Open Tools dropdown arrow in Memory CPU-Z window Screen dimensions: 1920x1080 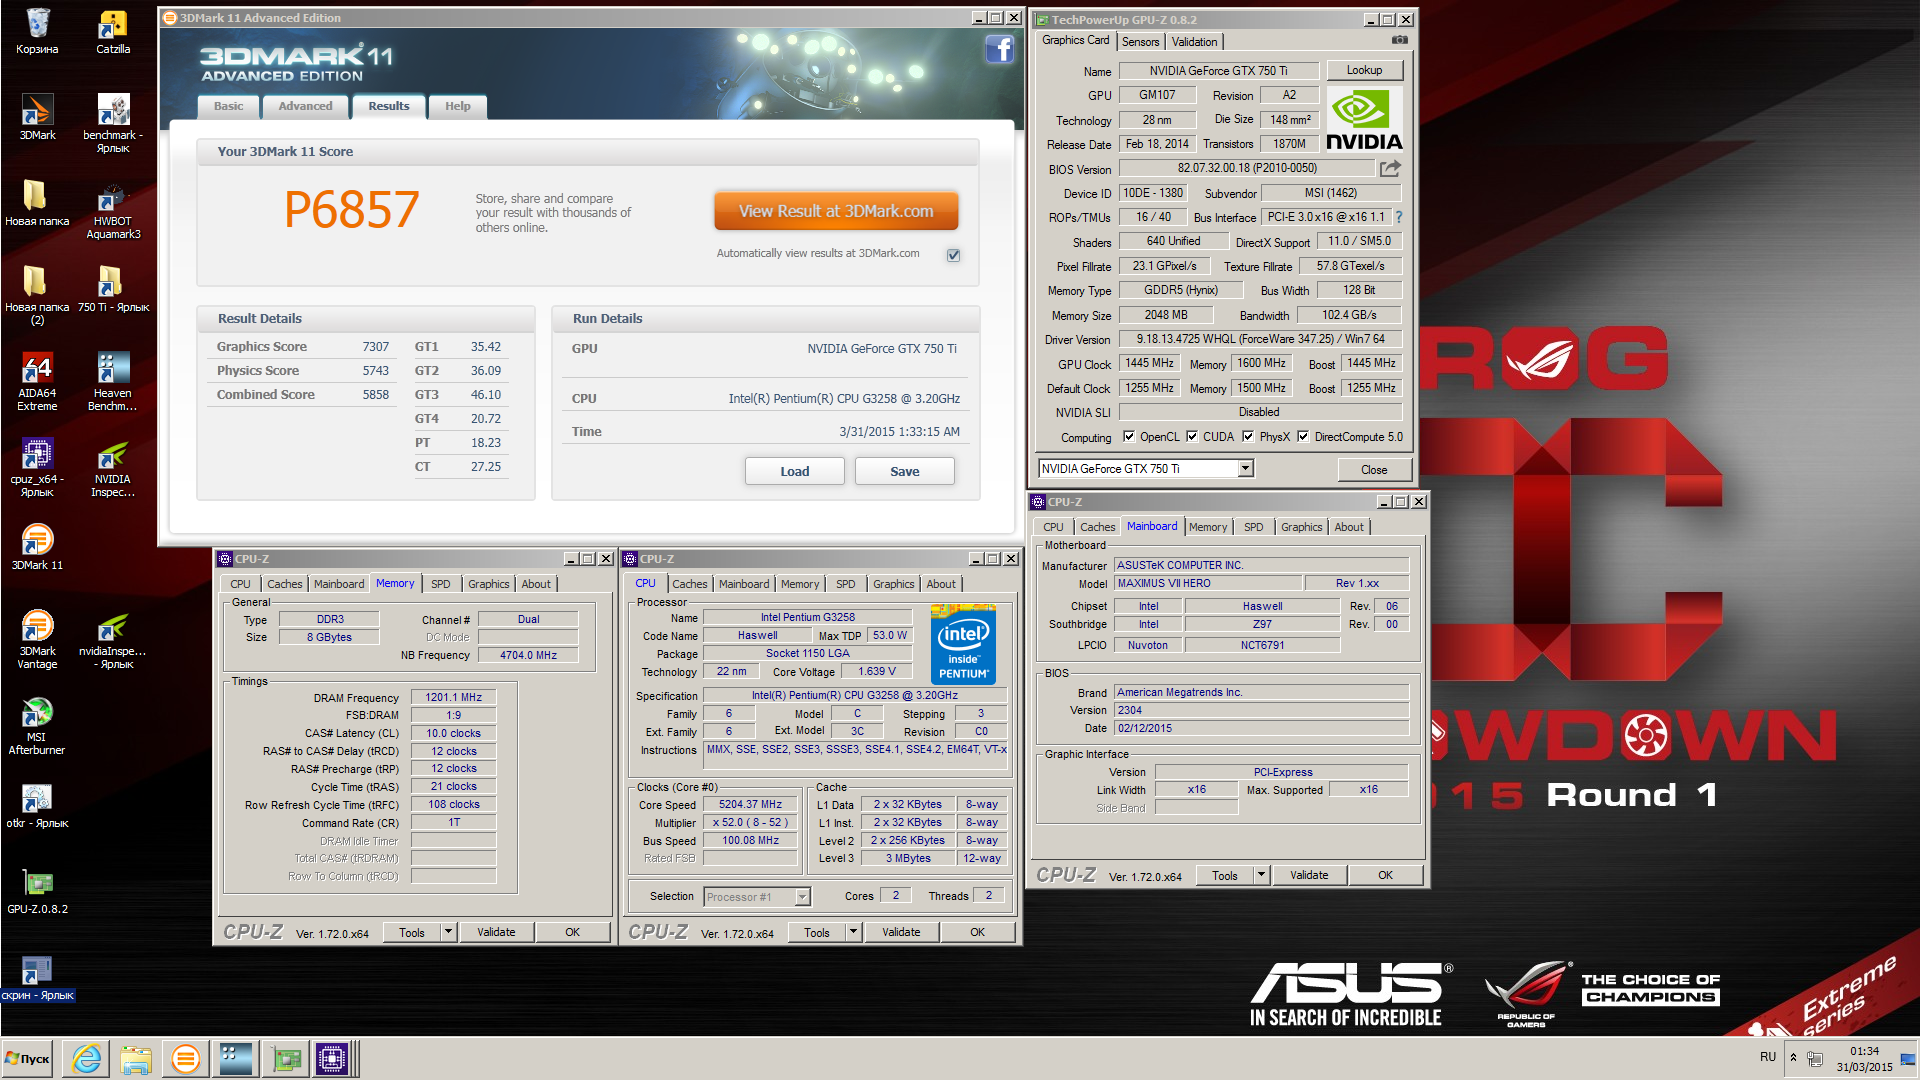(x=448, y=932)
